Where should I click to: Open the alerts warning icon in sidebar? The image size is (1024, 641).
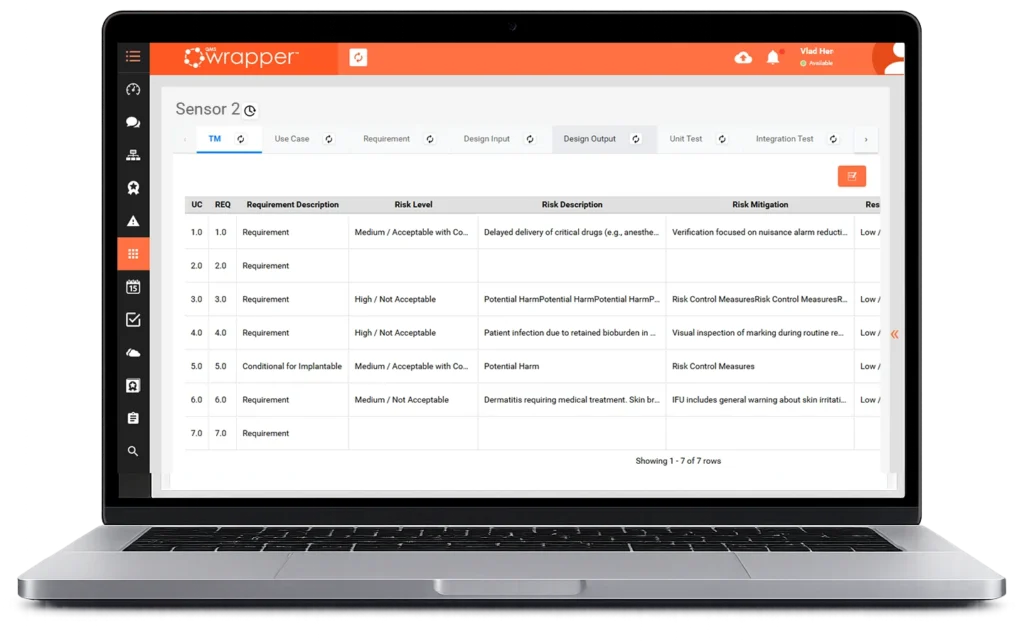[133, 220]
